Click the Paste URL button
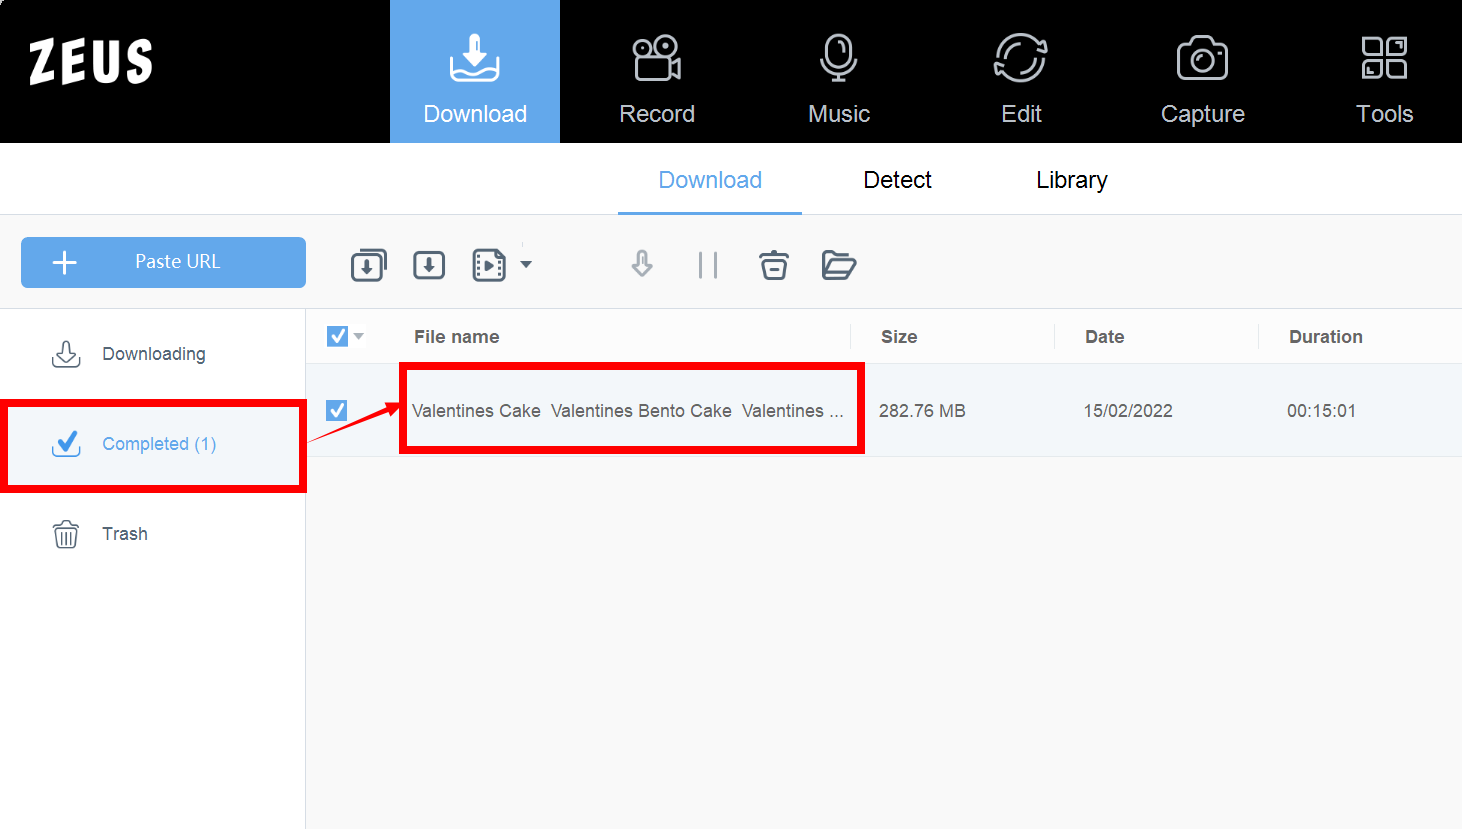The image size is (1462, 829). tap(163, 262)
